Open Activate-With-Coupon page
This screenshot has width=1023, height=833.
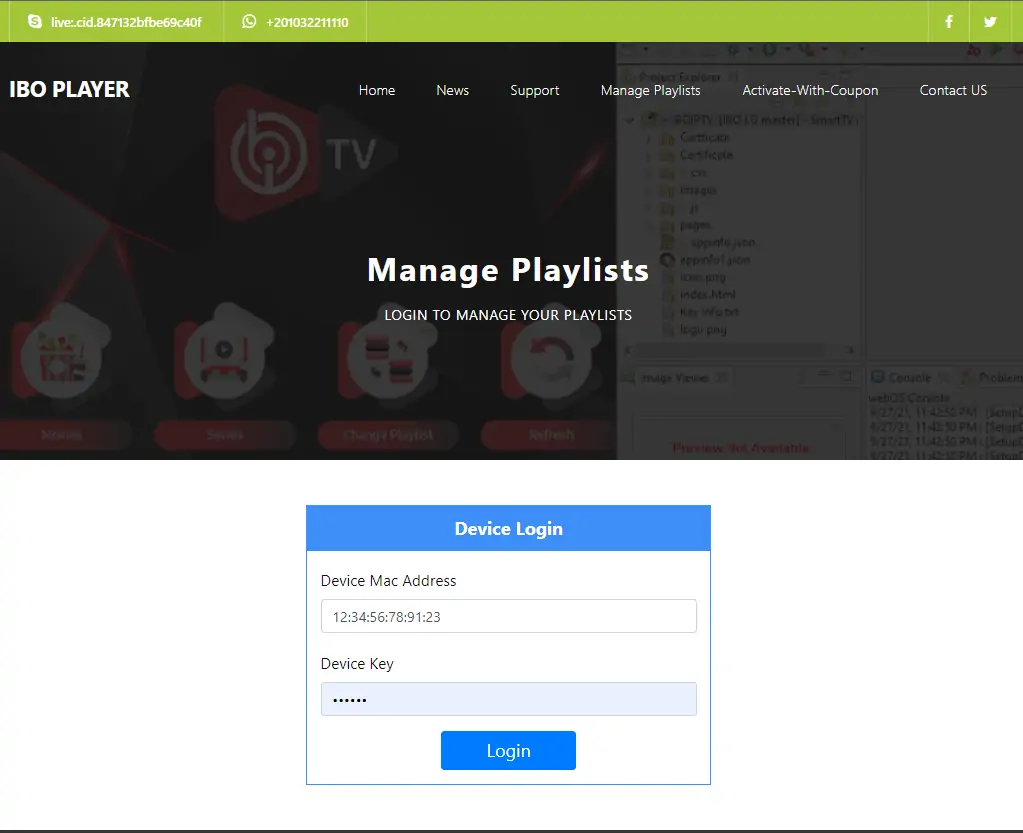pos(810,90)
